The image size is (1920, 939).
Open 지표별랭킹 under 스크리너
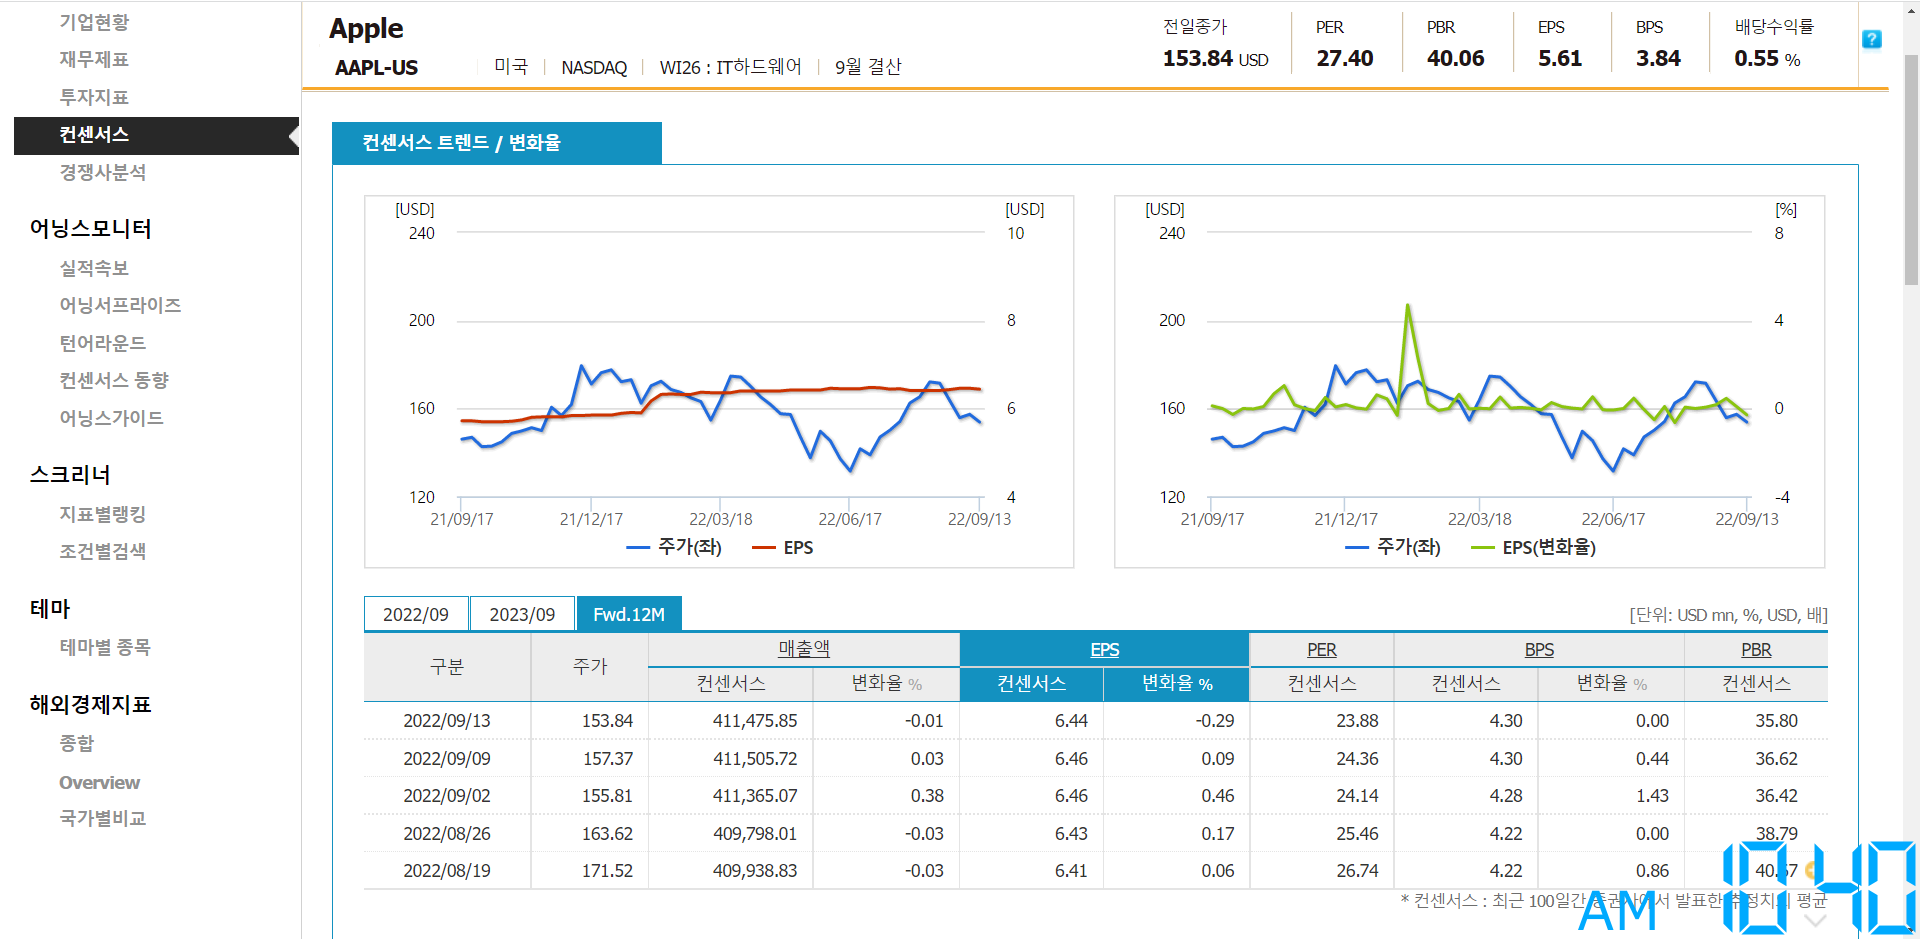click(x=103, y=514)
